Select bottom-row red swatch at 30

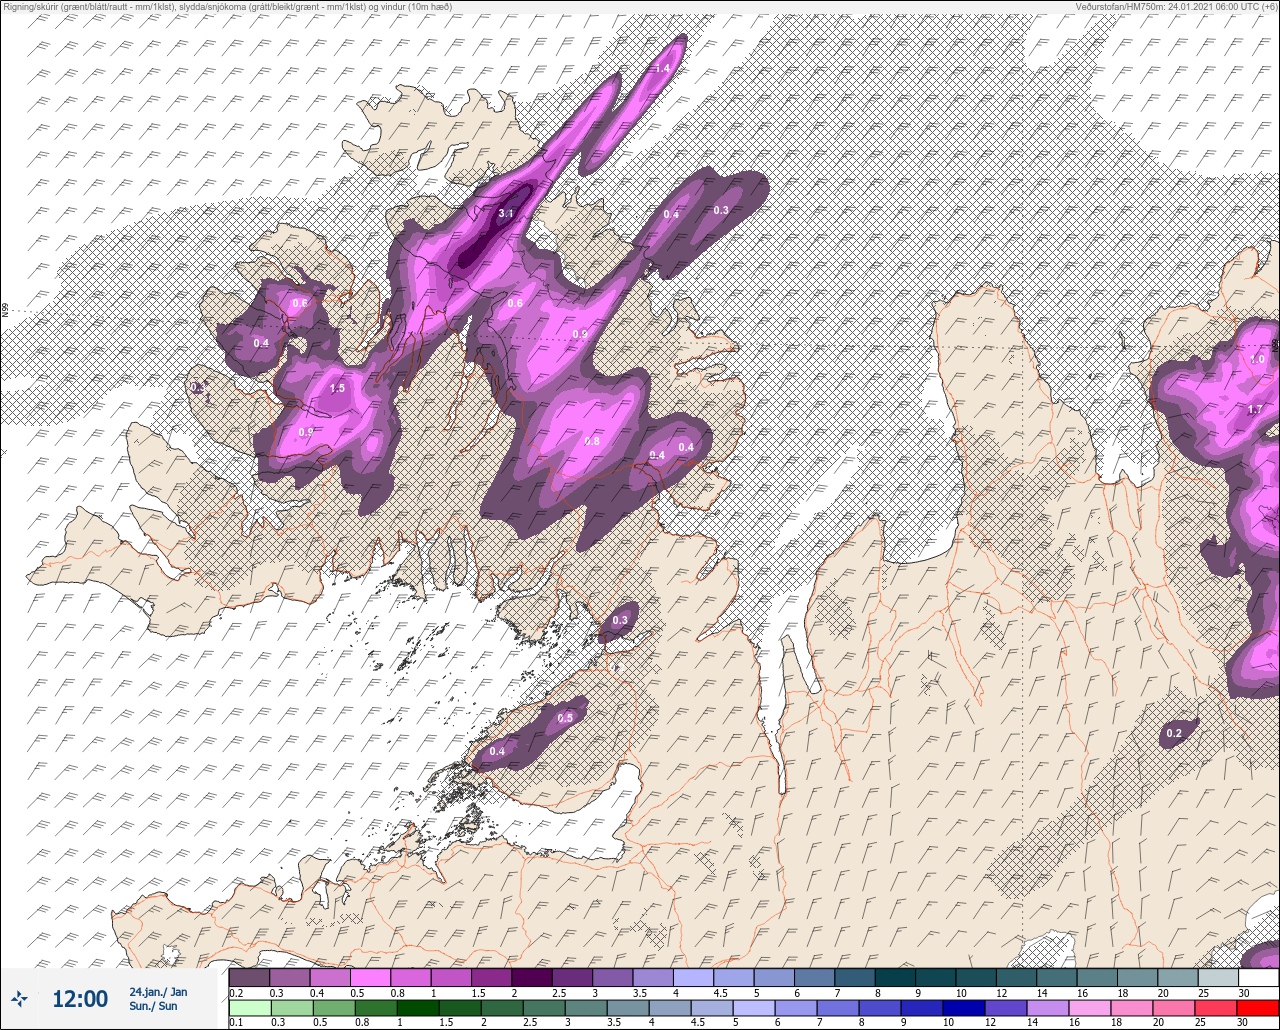[x=1258, y=1008]
